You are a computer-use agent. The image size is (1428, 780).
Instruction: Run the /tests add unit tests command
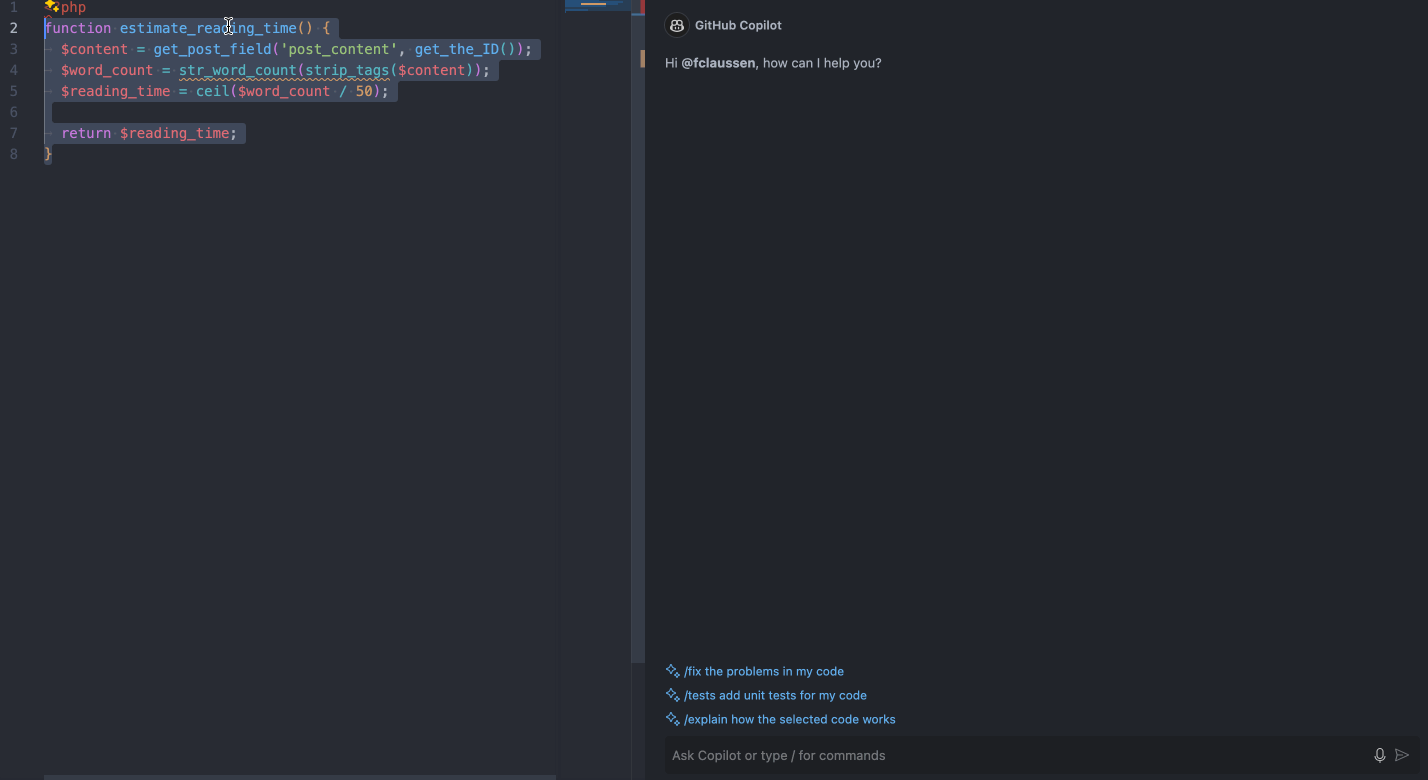(776, 695)
